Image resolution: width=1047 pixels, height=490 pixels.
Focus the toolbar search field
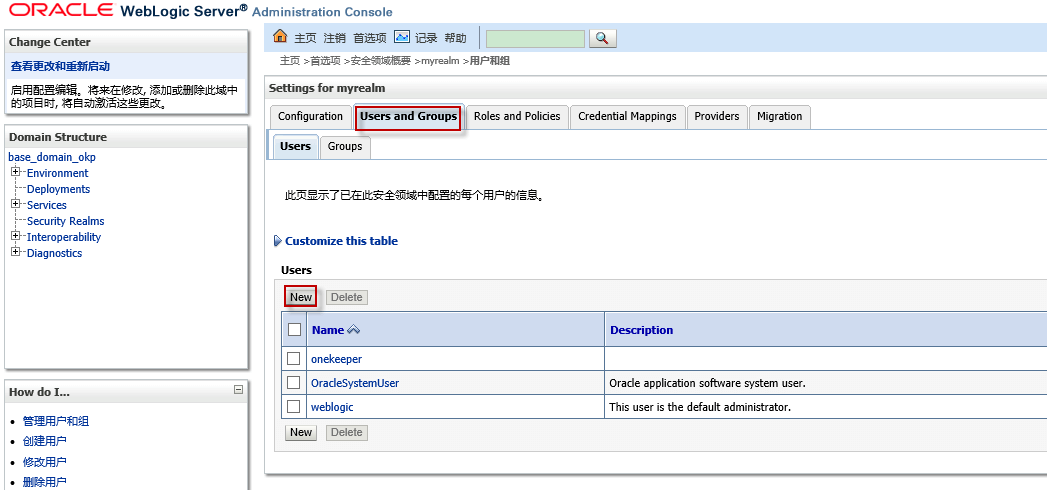point(536,39)
